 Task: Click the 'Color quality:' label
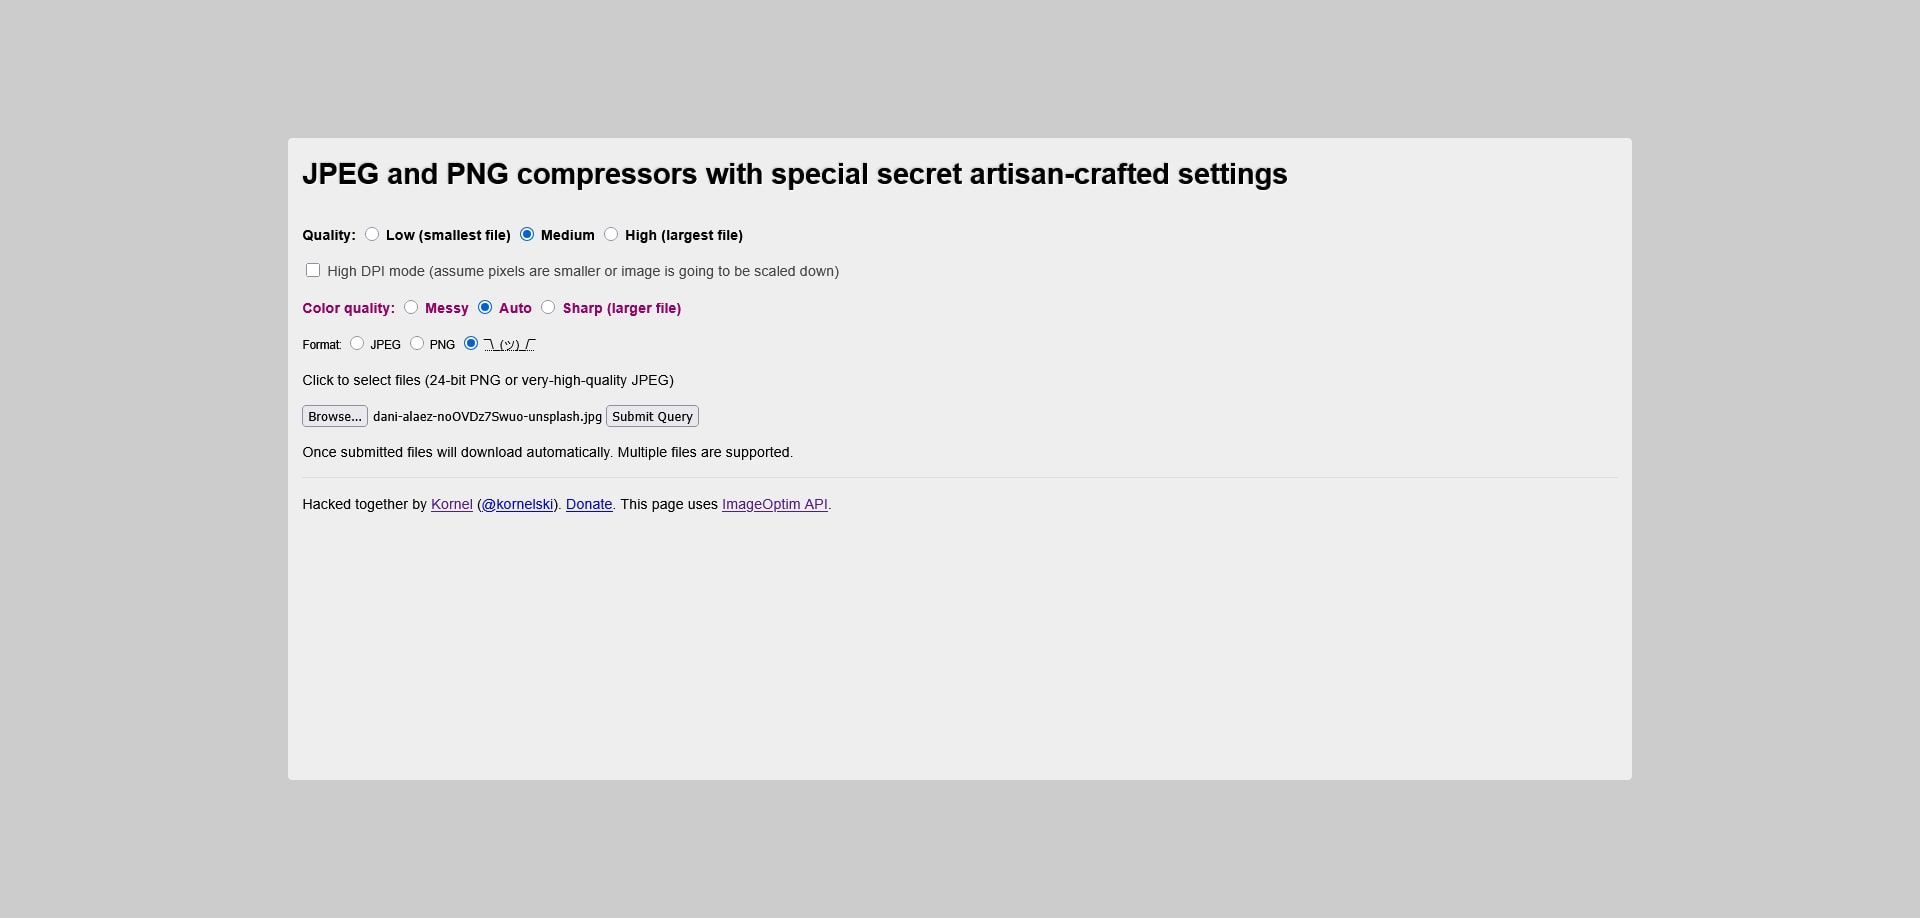[348, 309]
